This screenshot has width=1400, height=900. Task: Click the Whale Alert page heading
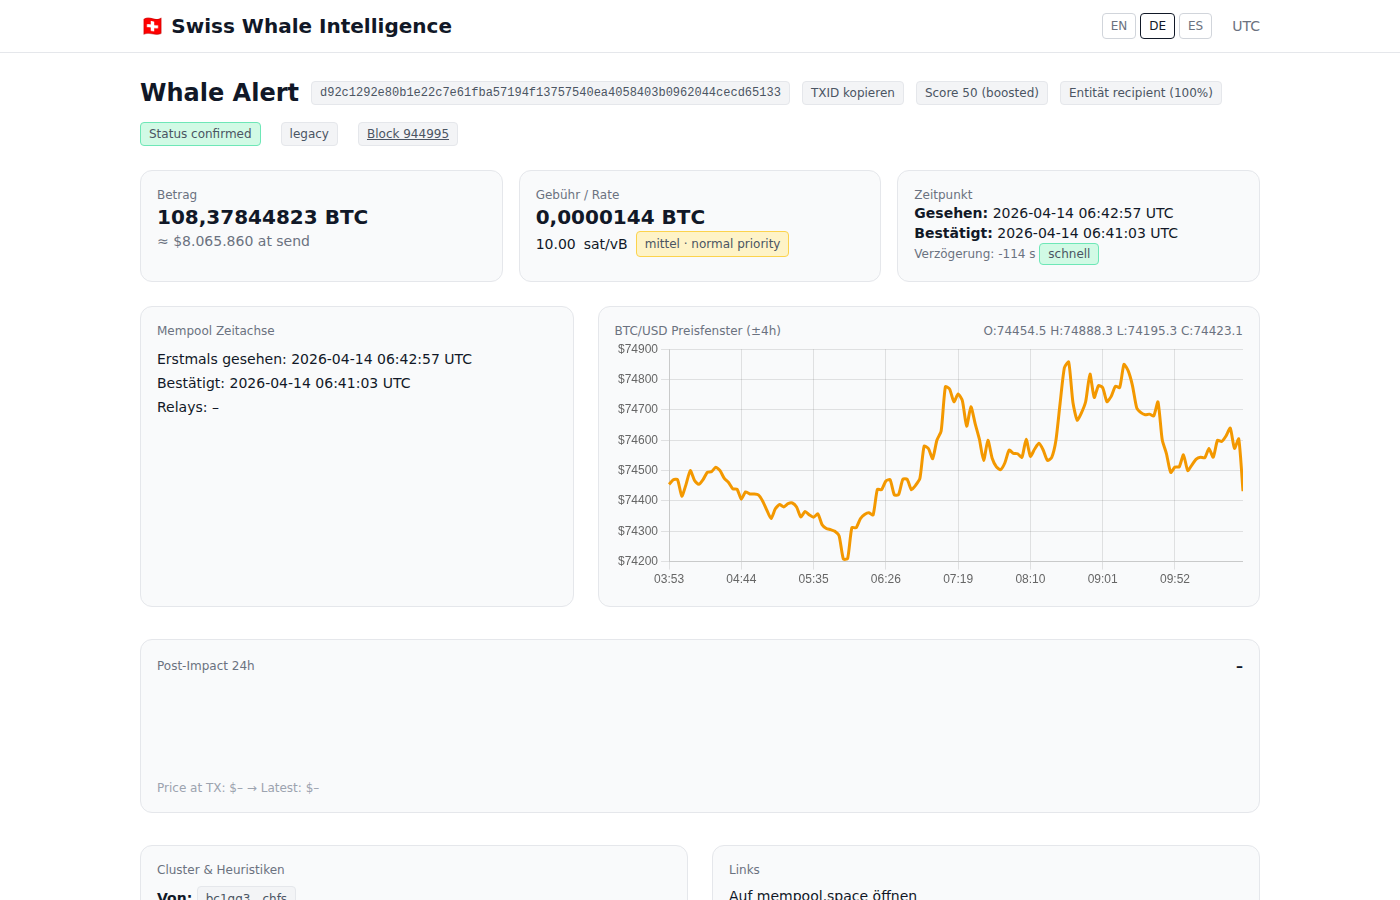tap(219, 92)
